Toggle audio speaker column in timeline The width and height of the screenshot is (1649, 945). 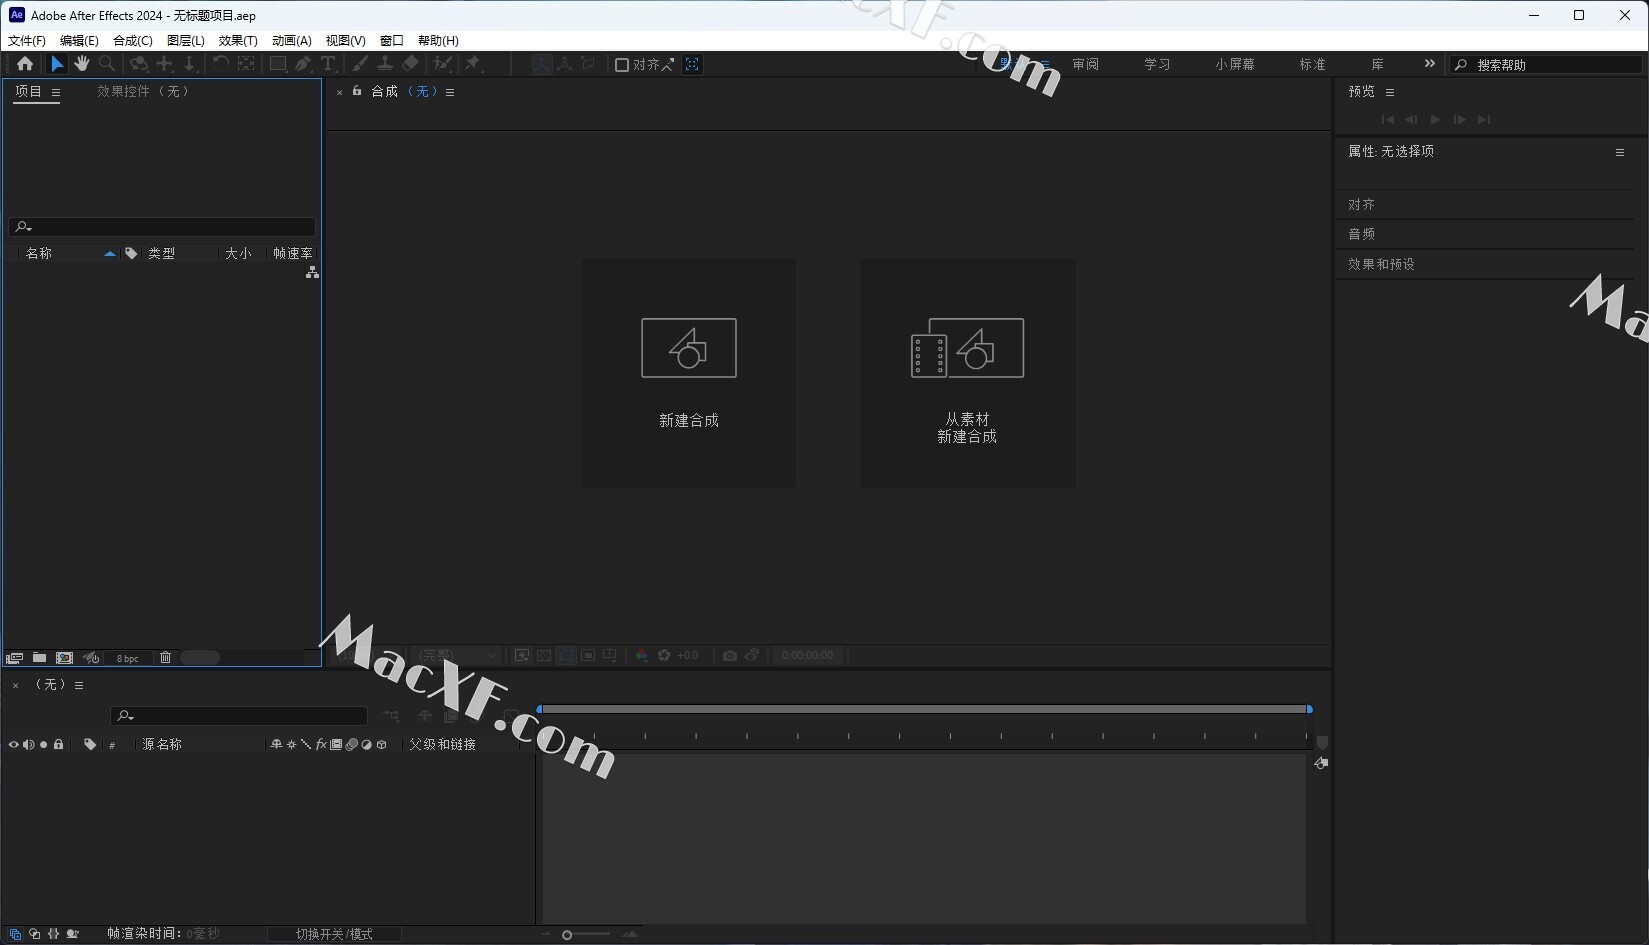[28, 745]
